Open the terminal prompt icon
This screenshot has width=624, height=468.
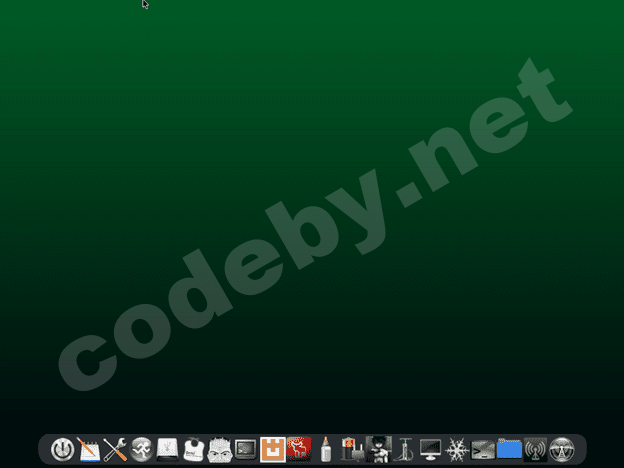click(x=483, y=450)
